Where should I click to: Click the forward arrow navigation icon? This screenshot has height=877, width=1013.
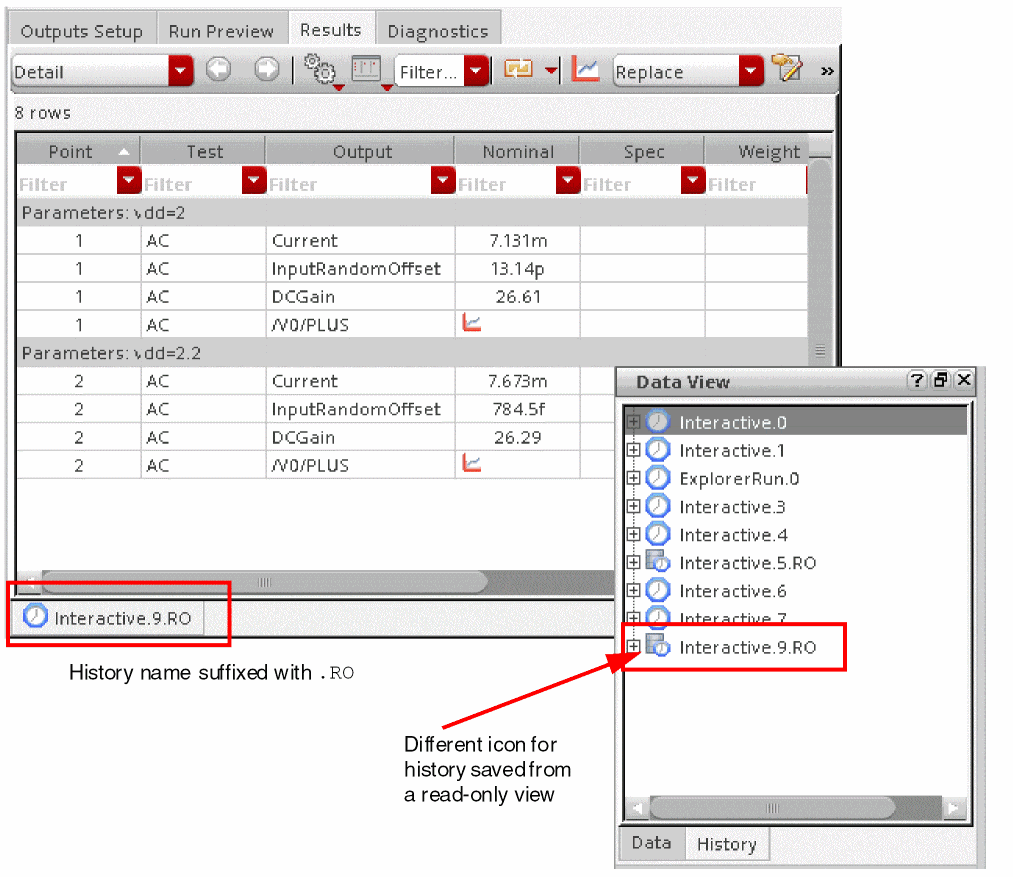tap(266, 71)
